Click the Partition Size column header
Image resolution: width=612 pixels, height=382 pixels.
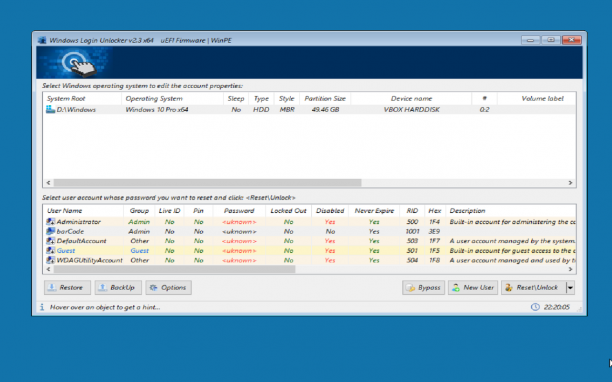(x=325, y=99)
